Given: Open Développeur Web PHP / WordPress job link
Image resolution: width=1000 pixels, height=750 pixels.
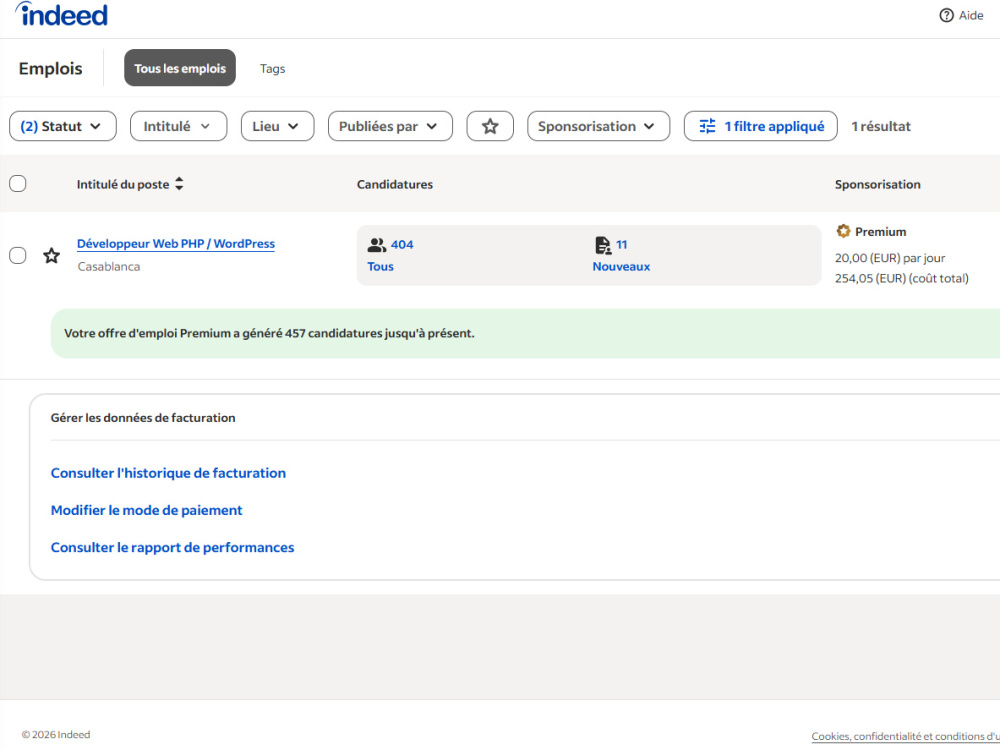Looking at the screenshot, I should (x=176, y=244).
